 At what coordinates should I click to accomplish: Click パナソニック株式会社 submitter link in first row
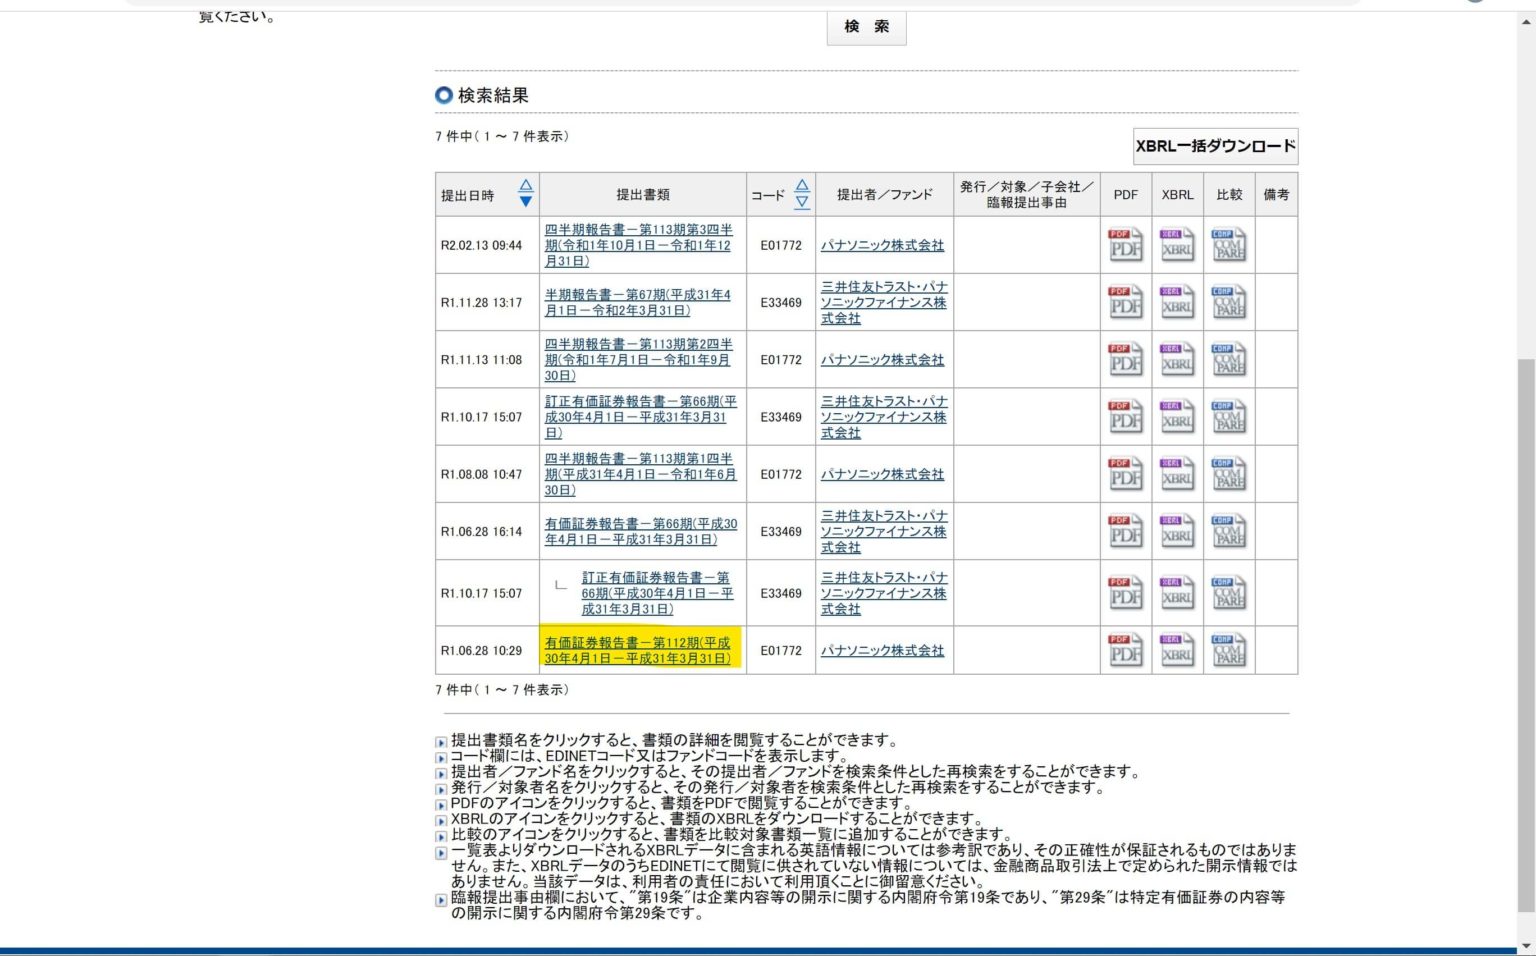[x=882, y=245]
